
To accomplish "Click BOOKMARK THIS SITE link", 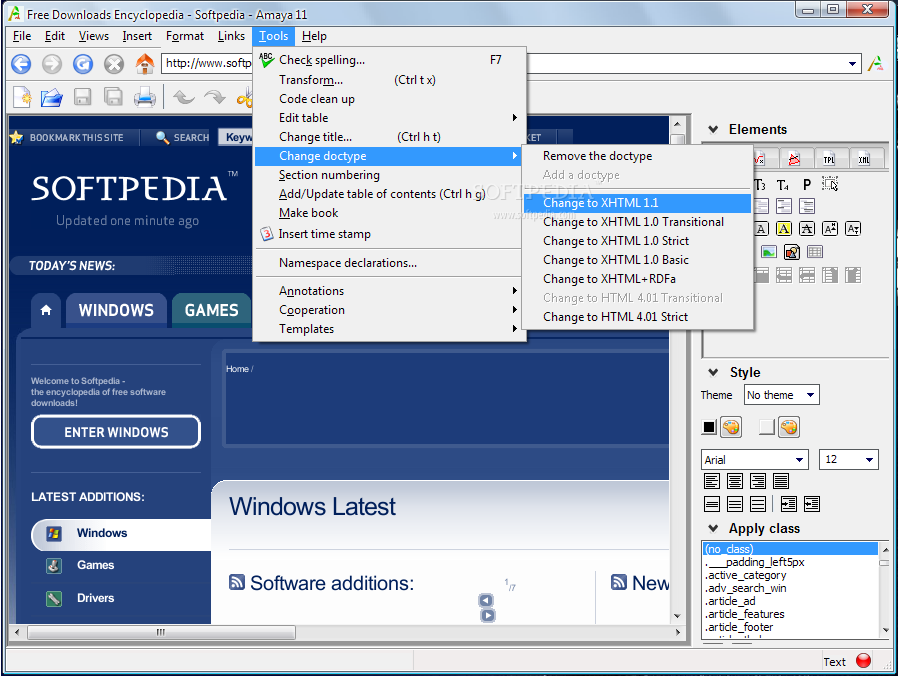I will coord(77,137).
